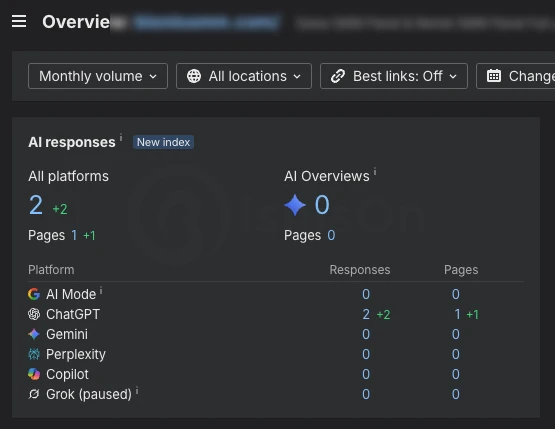Click the New index badge
Image resolution: width=555 pixels, height=429 pixels.
point(163,142)
